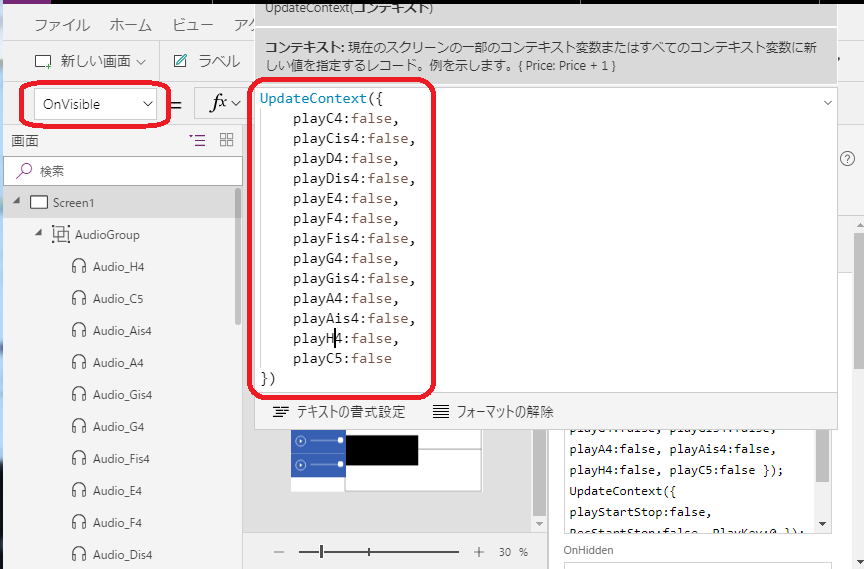Screen dimensions: 864x569
Task: Collapse the Screen1 tree node
Action: [x=17, y=201]
